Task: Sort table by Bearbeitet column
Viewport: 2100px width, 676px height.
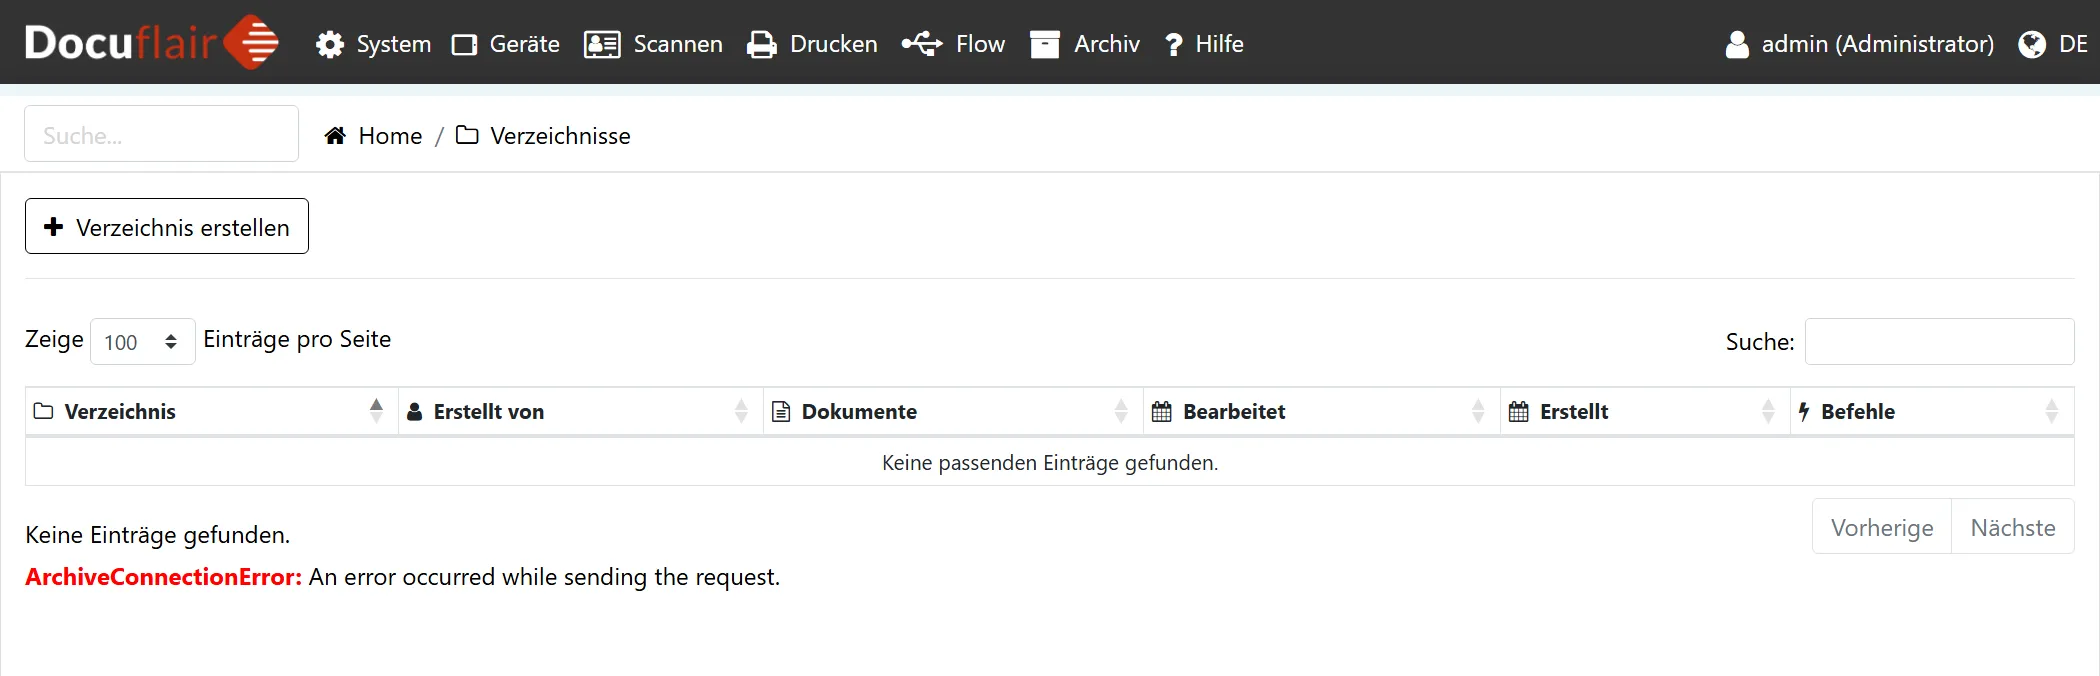Action: (1234, 412)
